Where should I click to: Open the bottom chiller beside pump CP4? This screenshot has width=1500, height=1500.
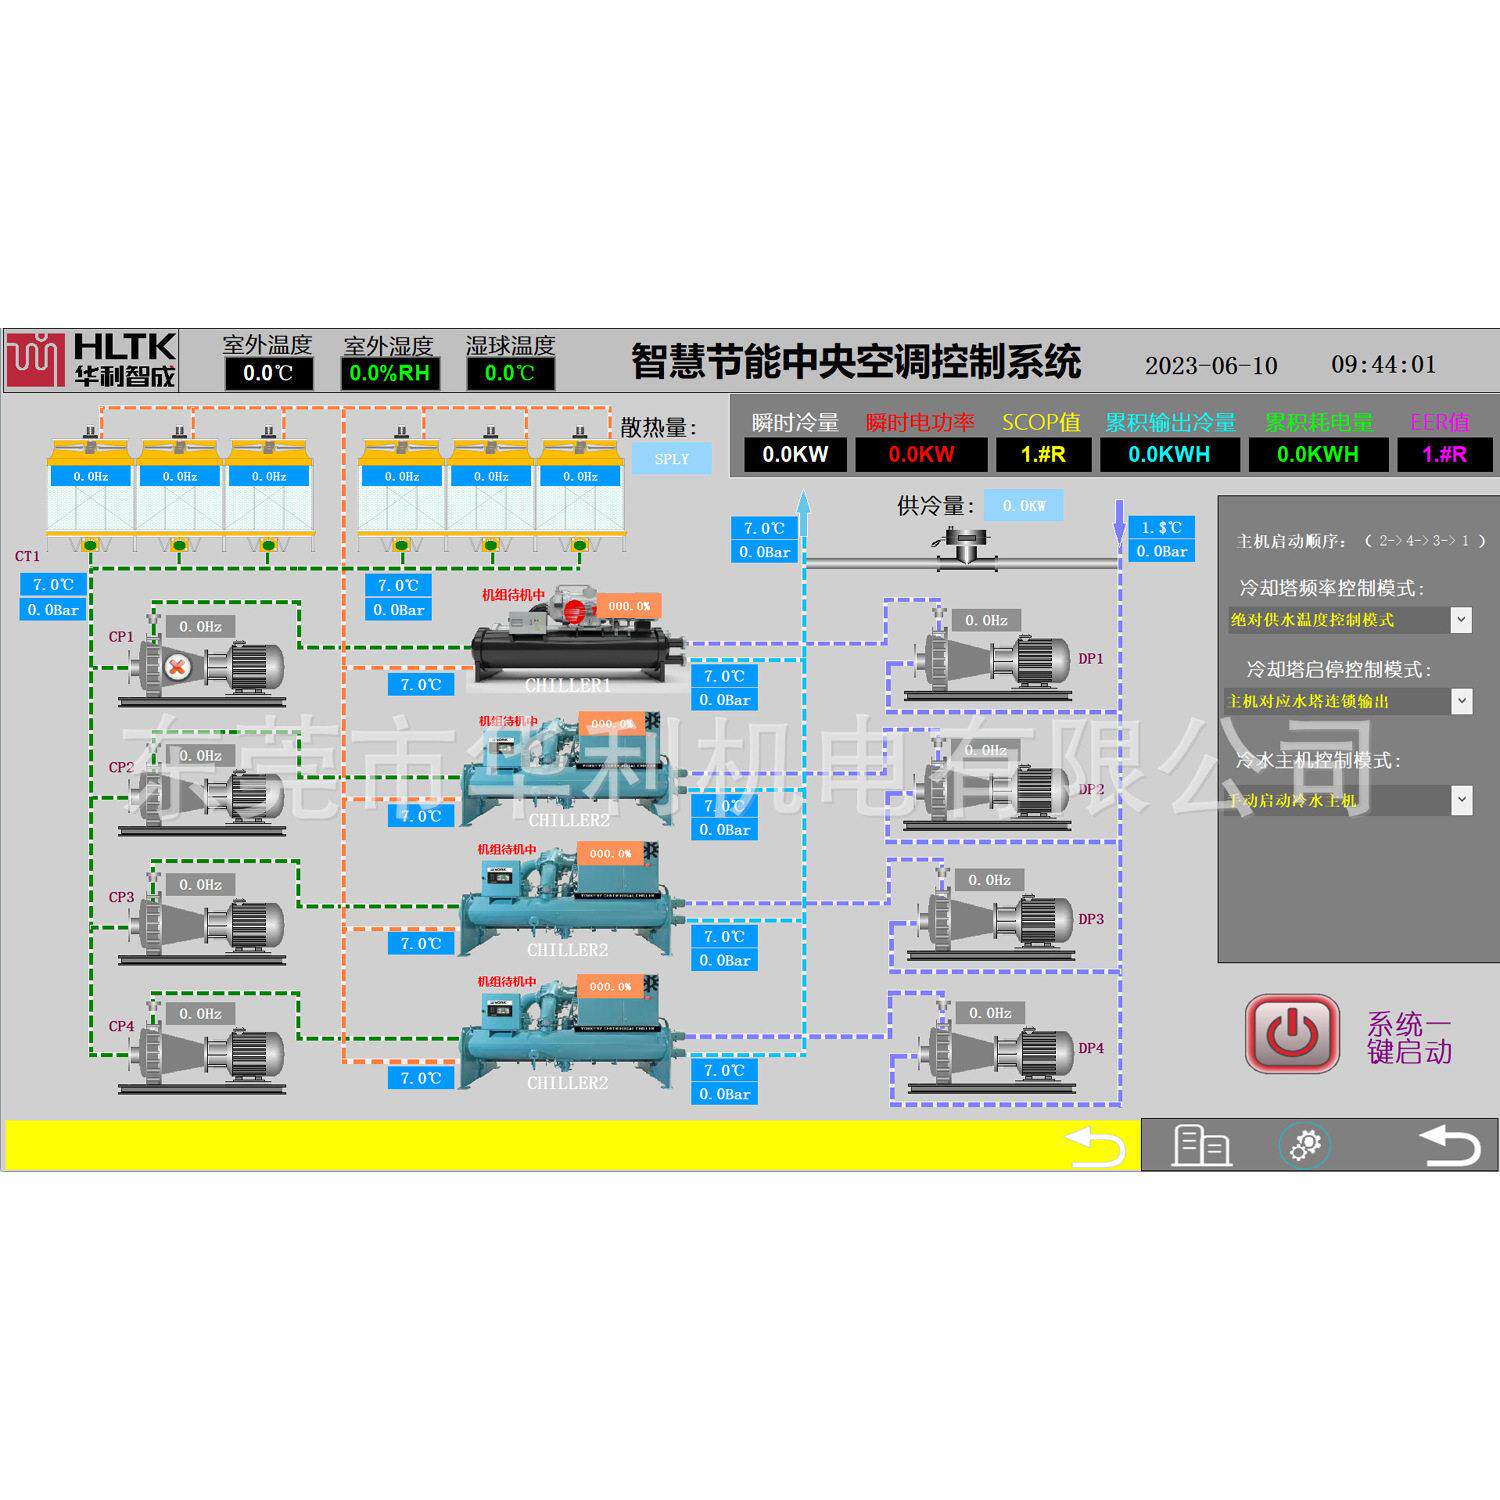(x=570, y=1033)
